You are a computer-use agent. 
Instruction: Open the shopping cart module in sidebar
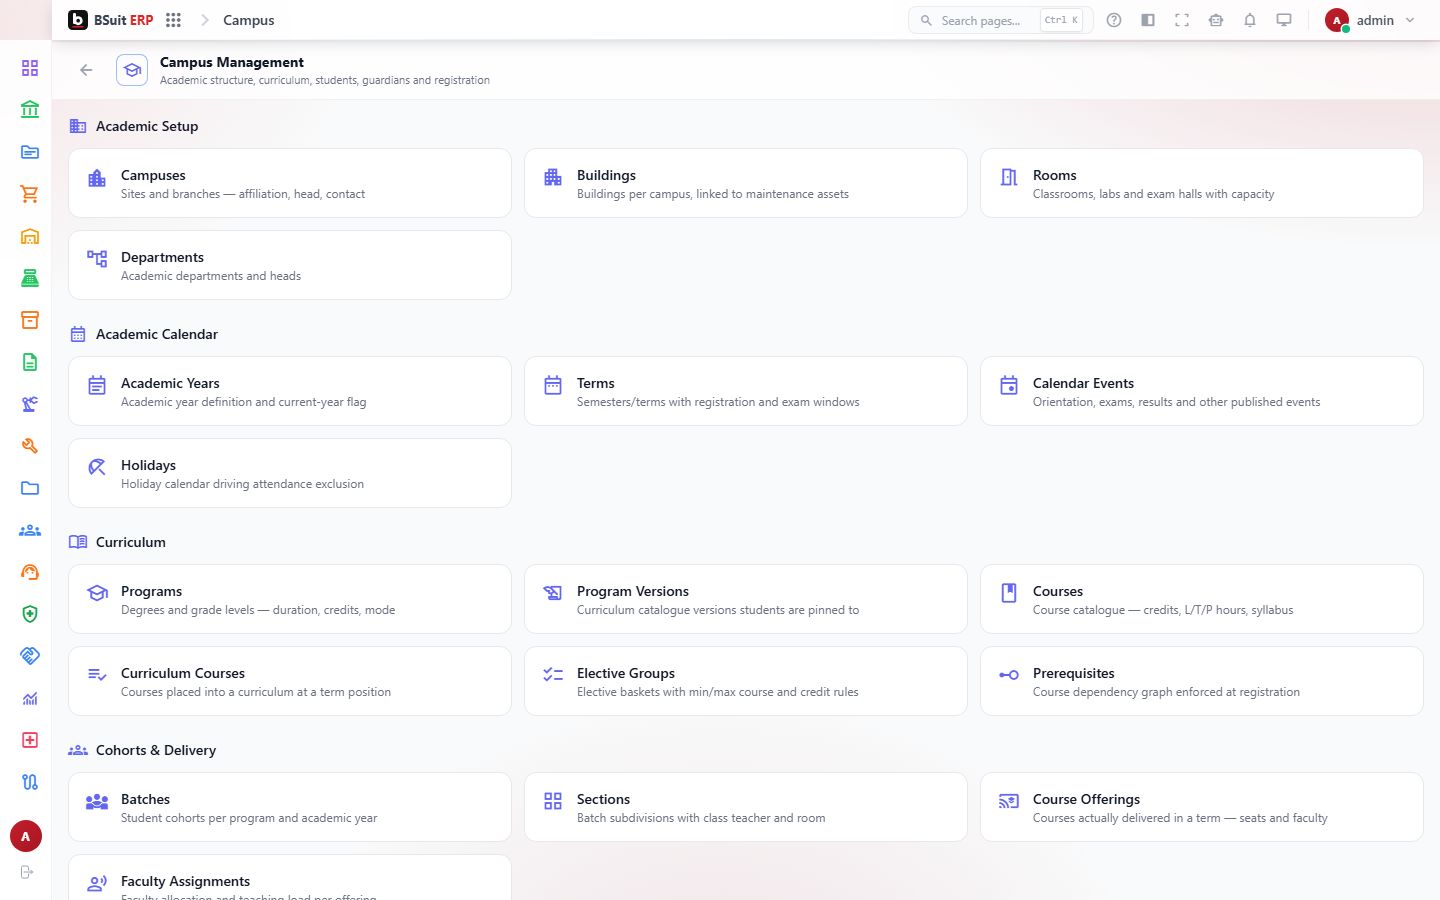point(30,194)
